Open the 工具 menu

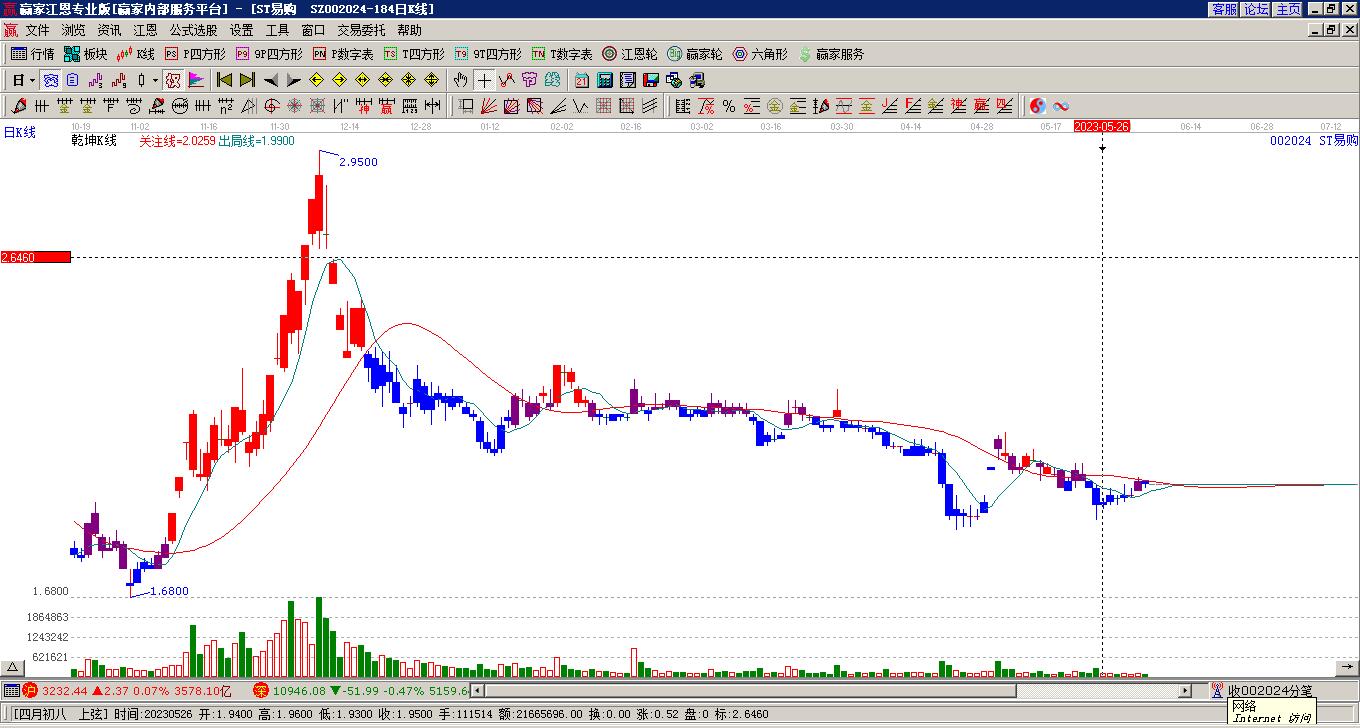(x=278, y=31)
